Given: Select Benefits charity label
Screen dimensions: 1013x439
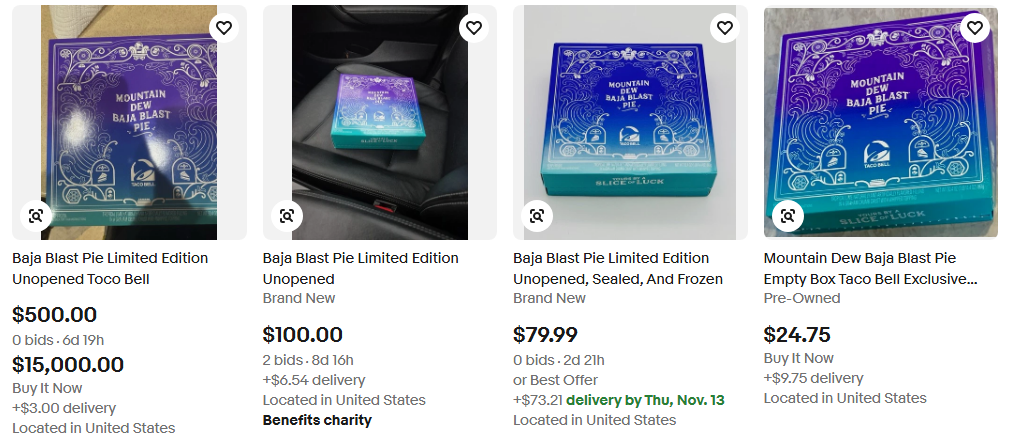Looking at the screenshot, I should point(317,420).
